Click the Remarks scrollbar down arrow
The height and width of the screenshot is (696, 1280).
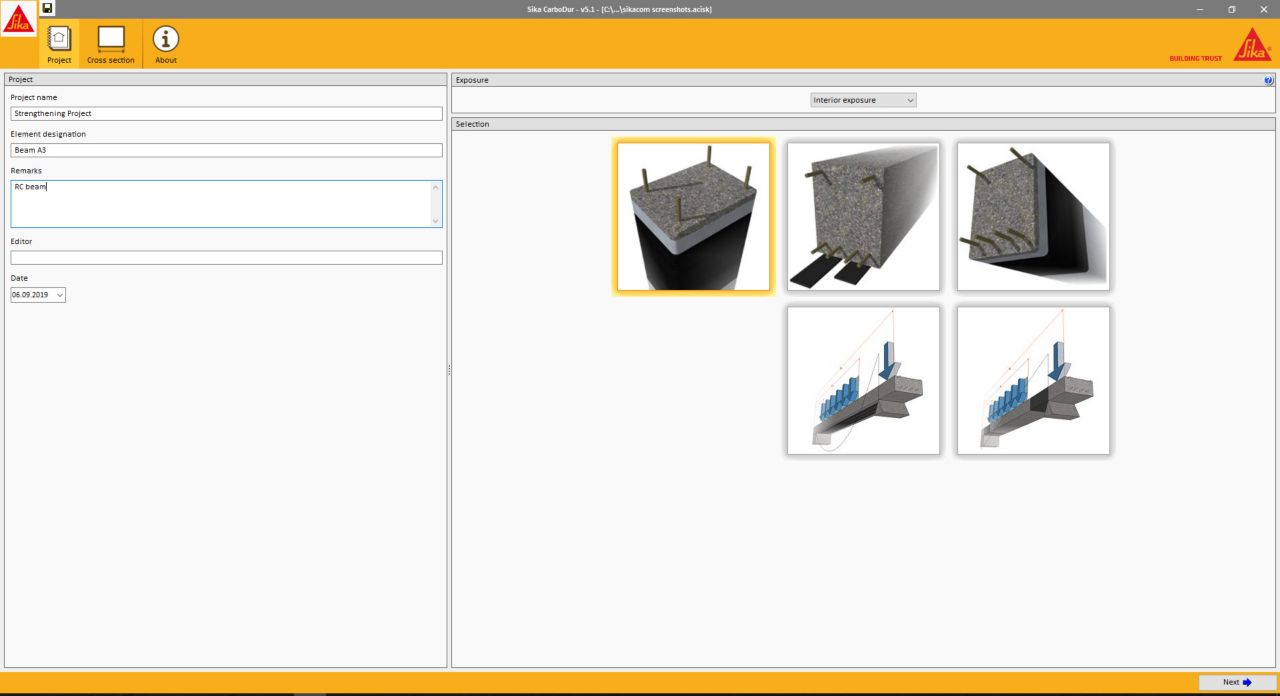click(x=435, y=221)
